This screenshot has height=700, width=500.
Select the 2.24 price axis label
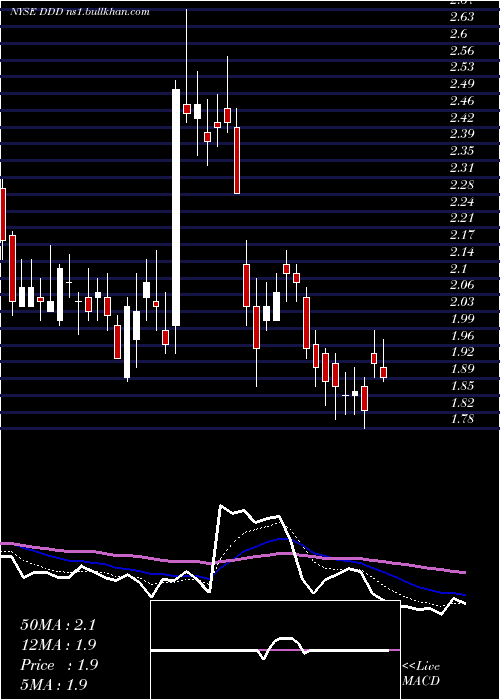462,201
